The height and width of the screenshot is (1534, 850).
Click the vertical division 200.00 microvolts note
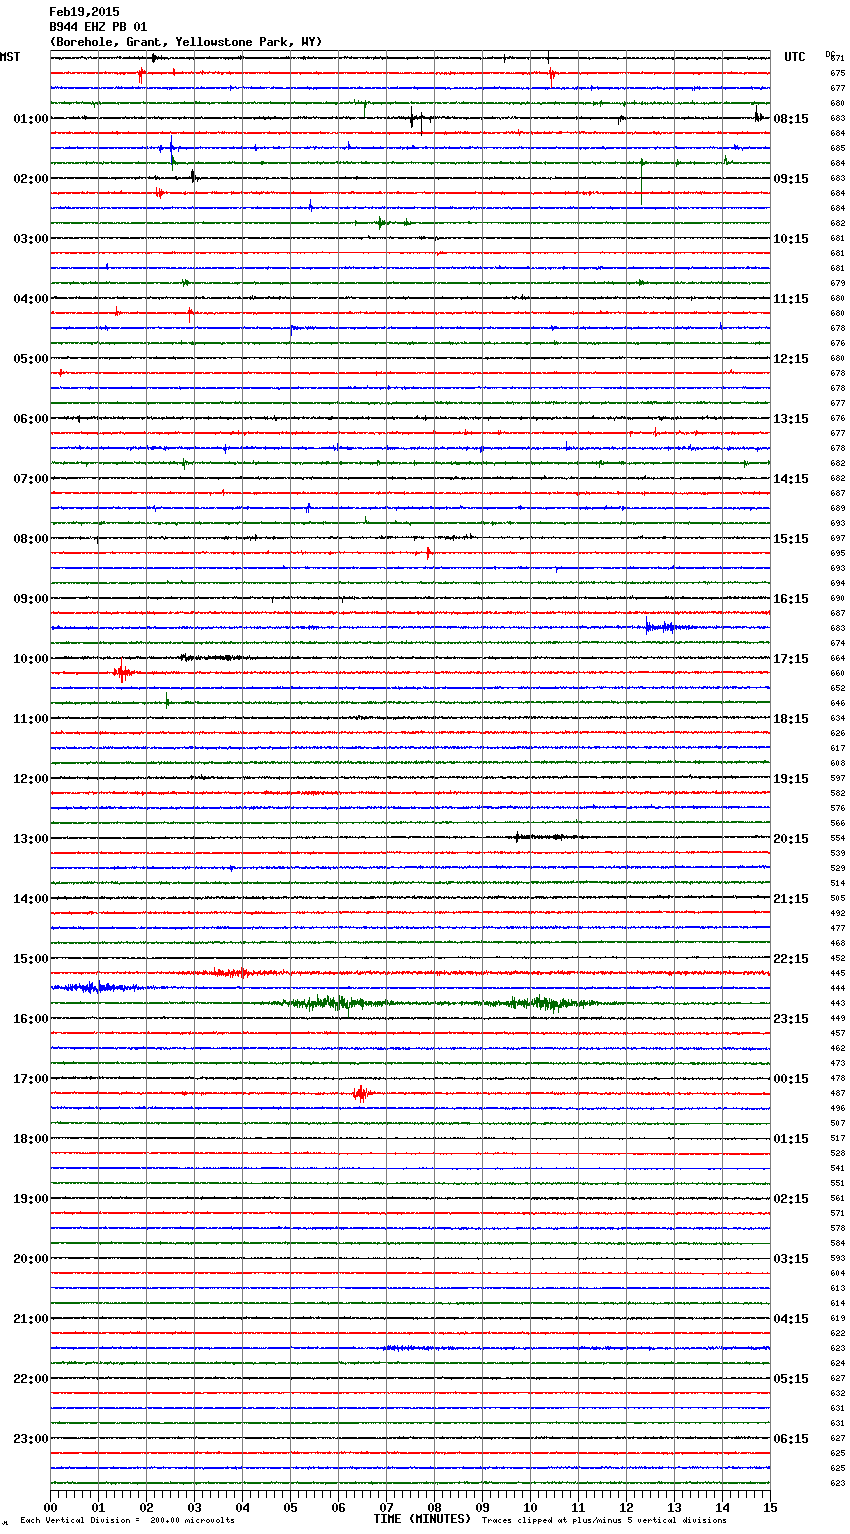127,1520
